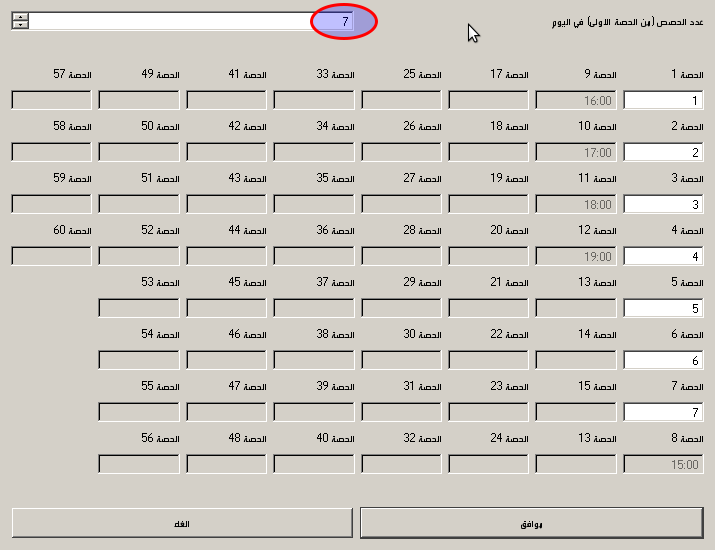Click the الحصة 4 input field
The width and height of the screenshot is (715, 550).
[663, 256]
